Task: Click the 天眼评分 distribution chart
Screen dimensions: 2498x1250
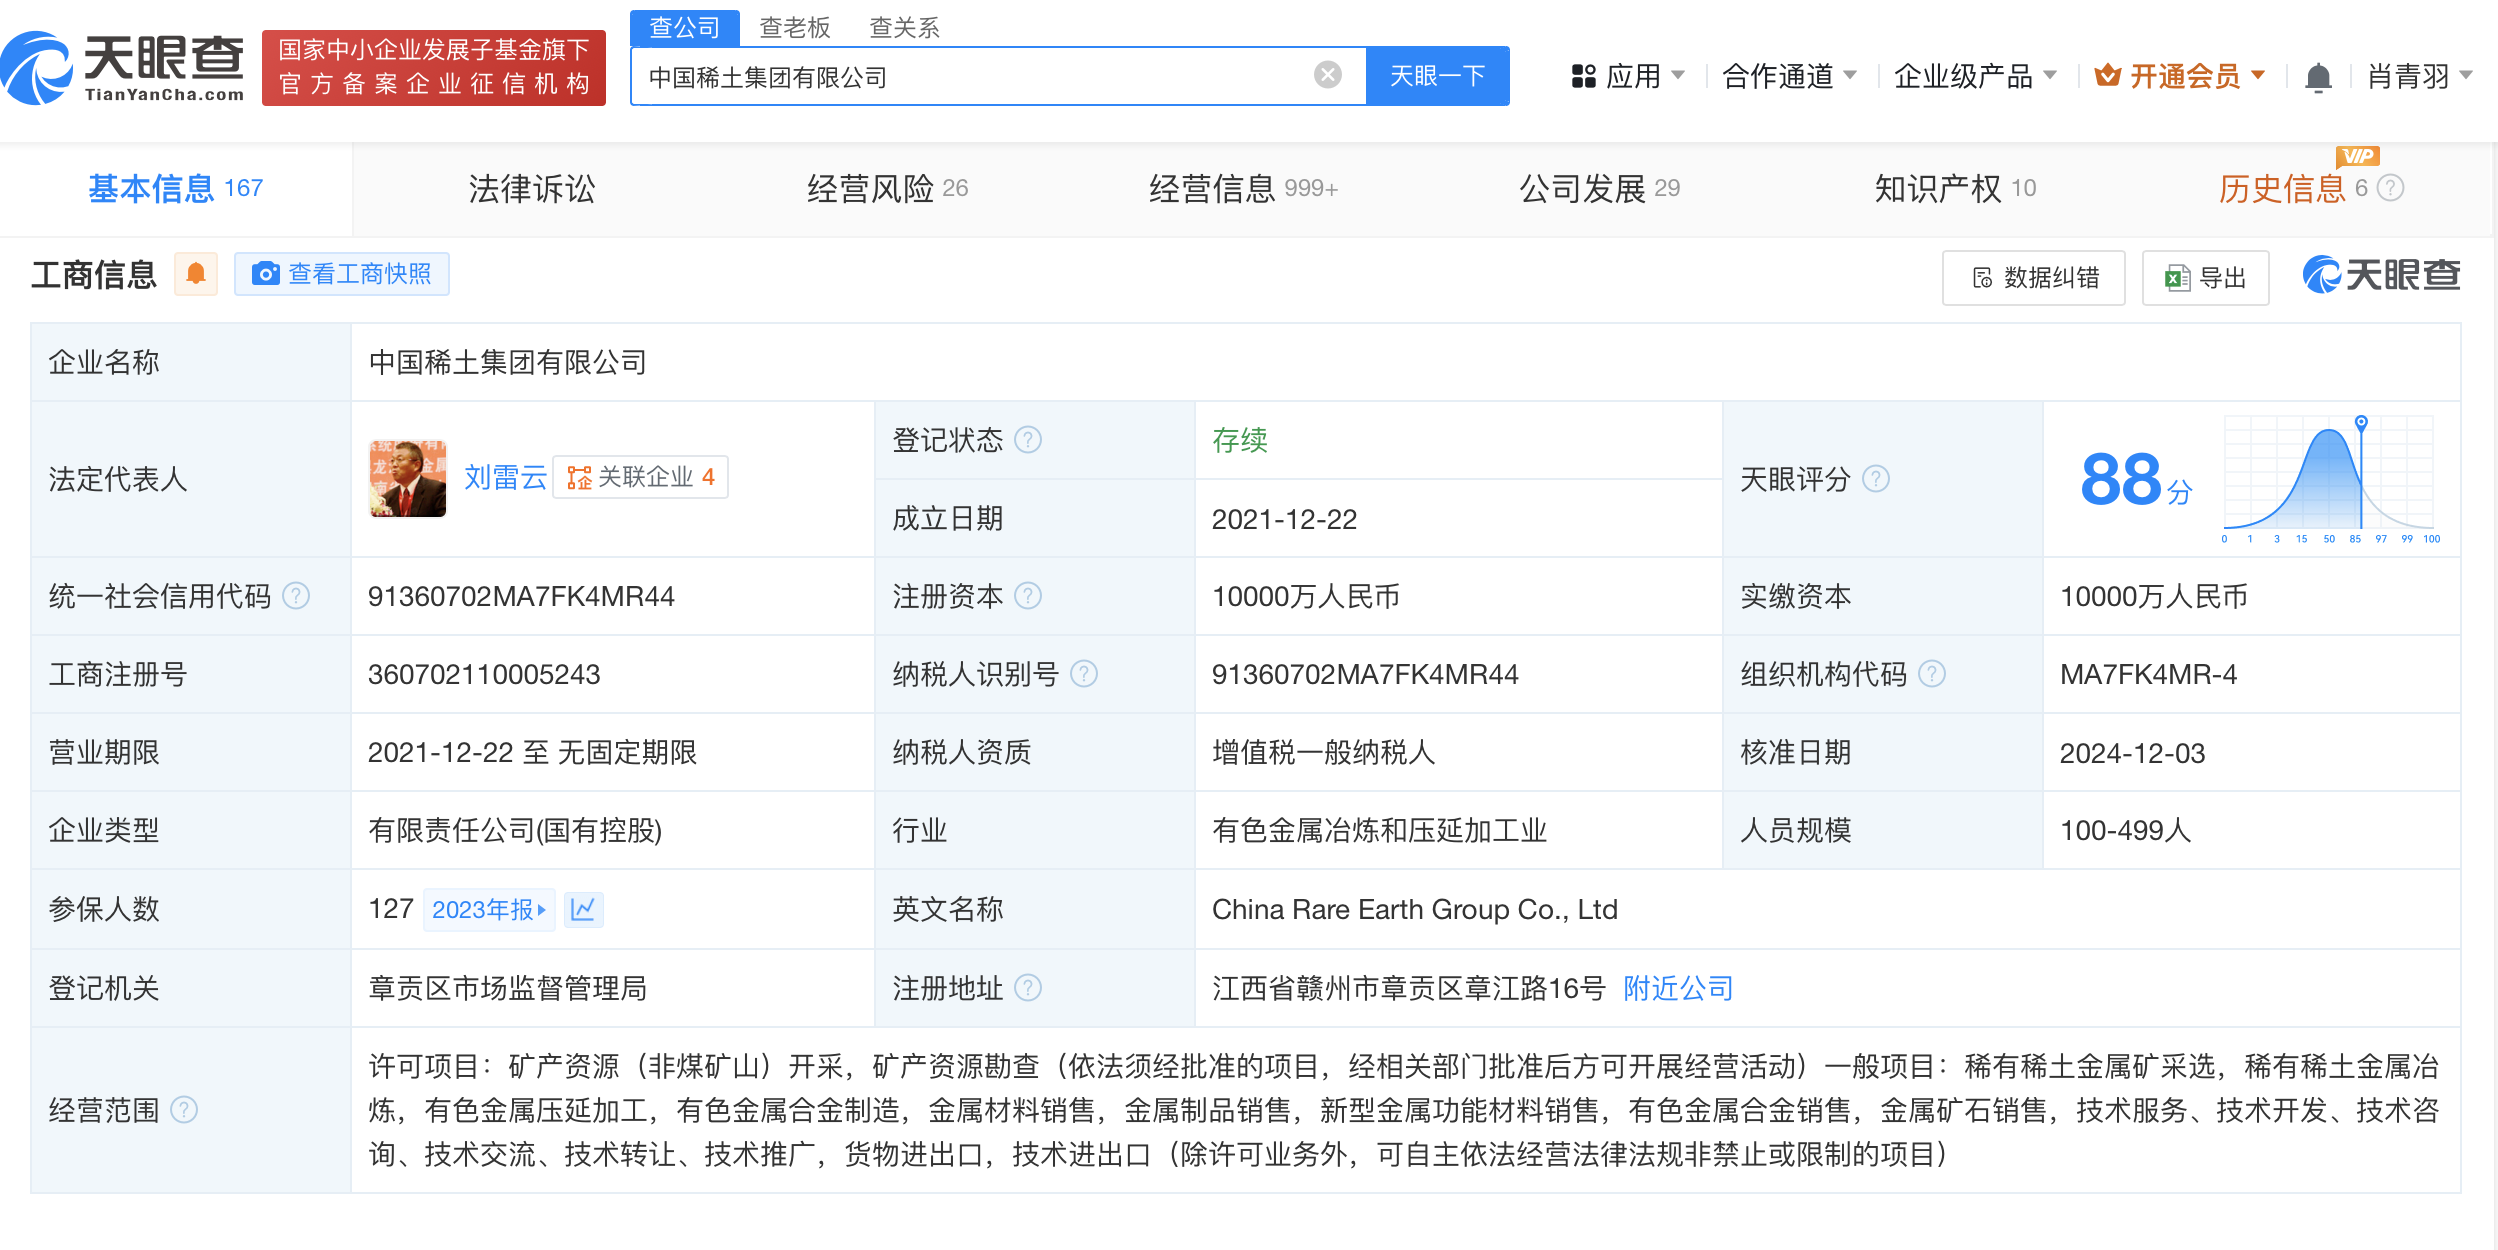Action: [x=2330, y=478]
